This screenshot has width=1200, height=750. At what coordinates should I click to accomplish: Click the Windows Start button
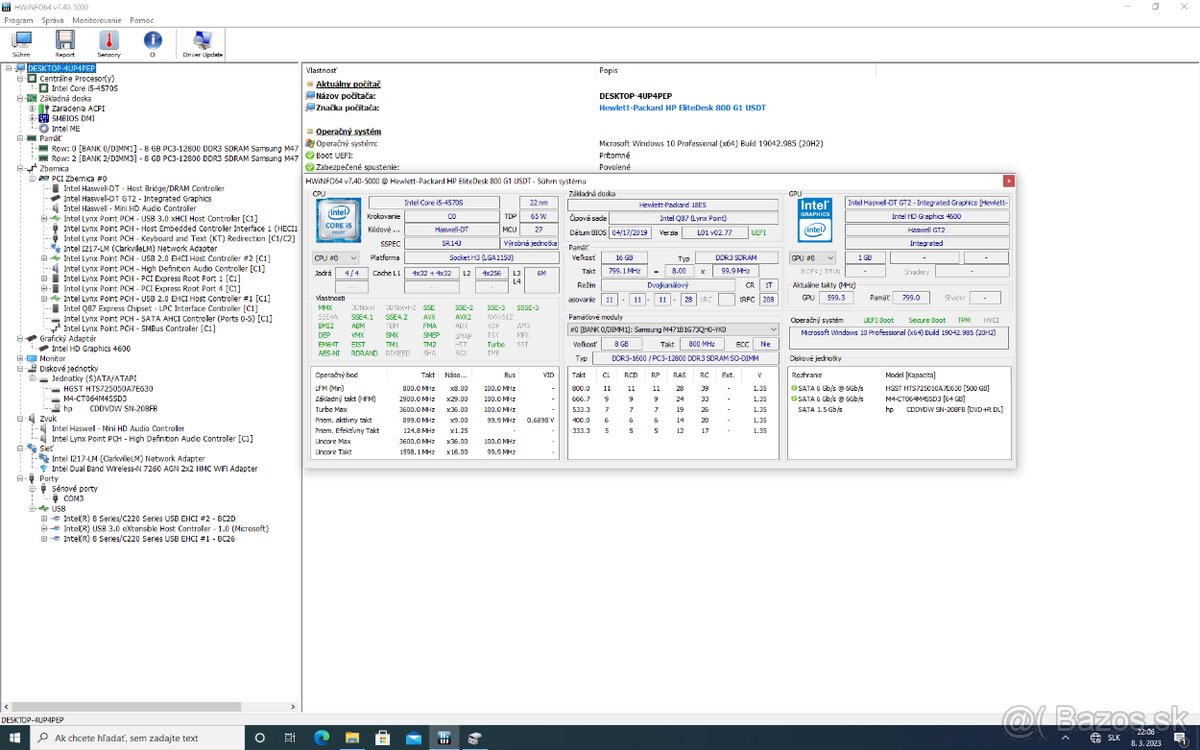[14, 738]
